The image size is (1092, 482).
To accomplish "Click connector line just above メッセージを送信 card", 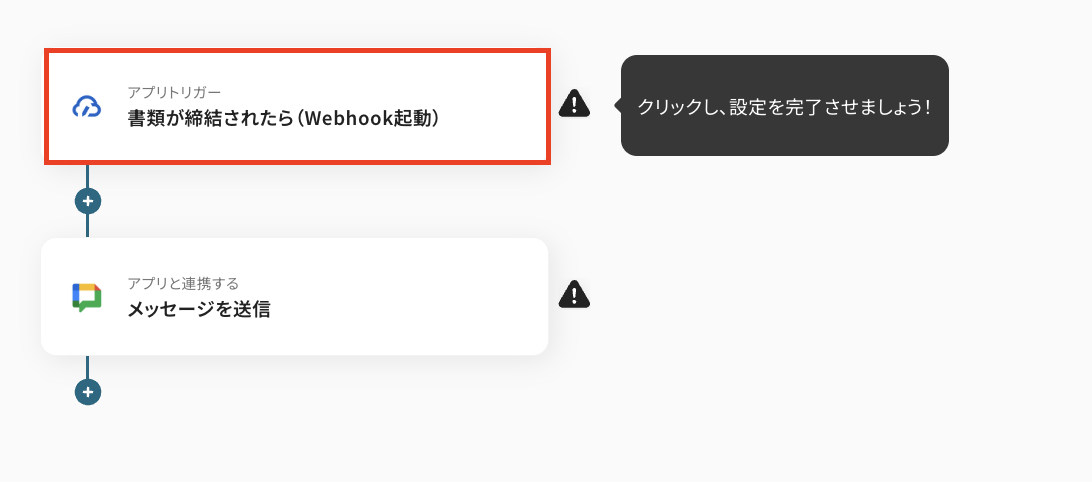I will coord(87,226).
